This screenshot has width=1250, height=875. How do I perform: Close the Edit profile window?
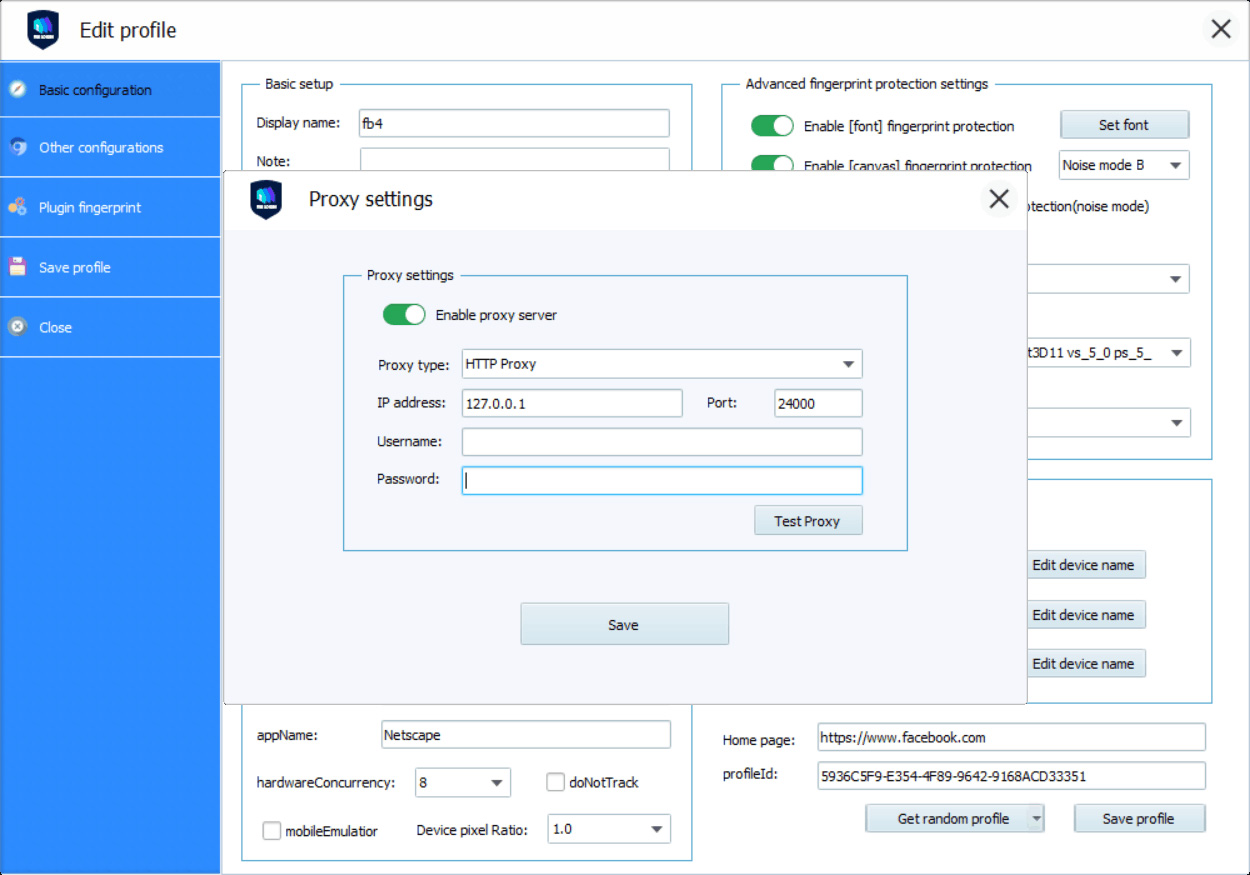(1221, 29)
